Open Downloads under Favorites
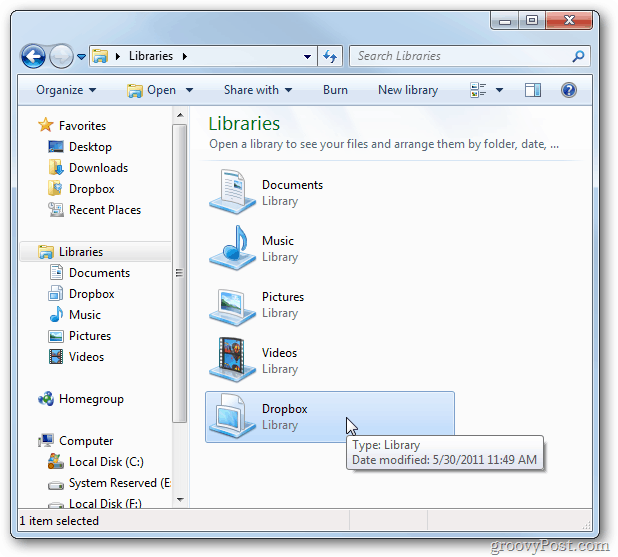The height and width of the screenshot is (557, 618). pyautogui.click(x=99, y=168)
